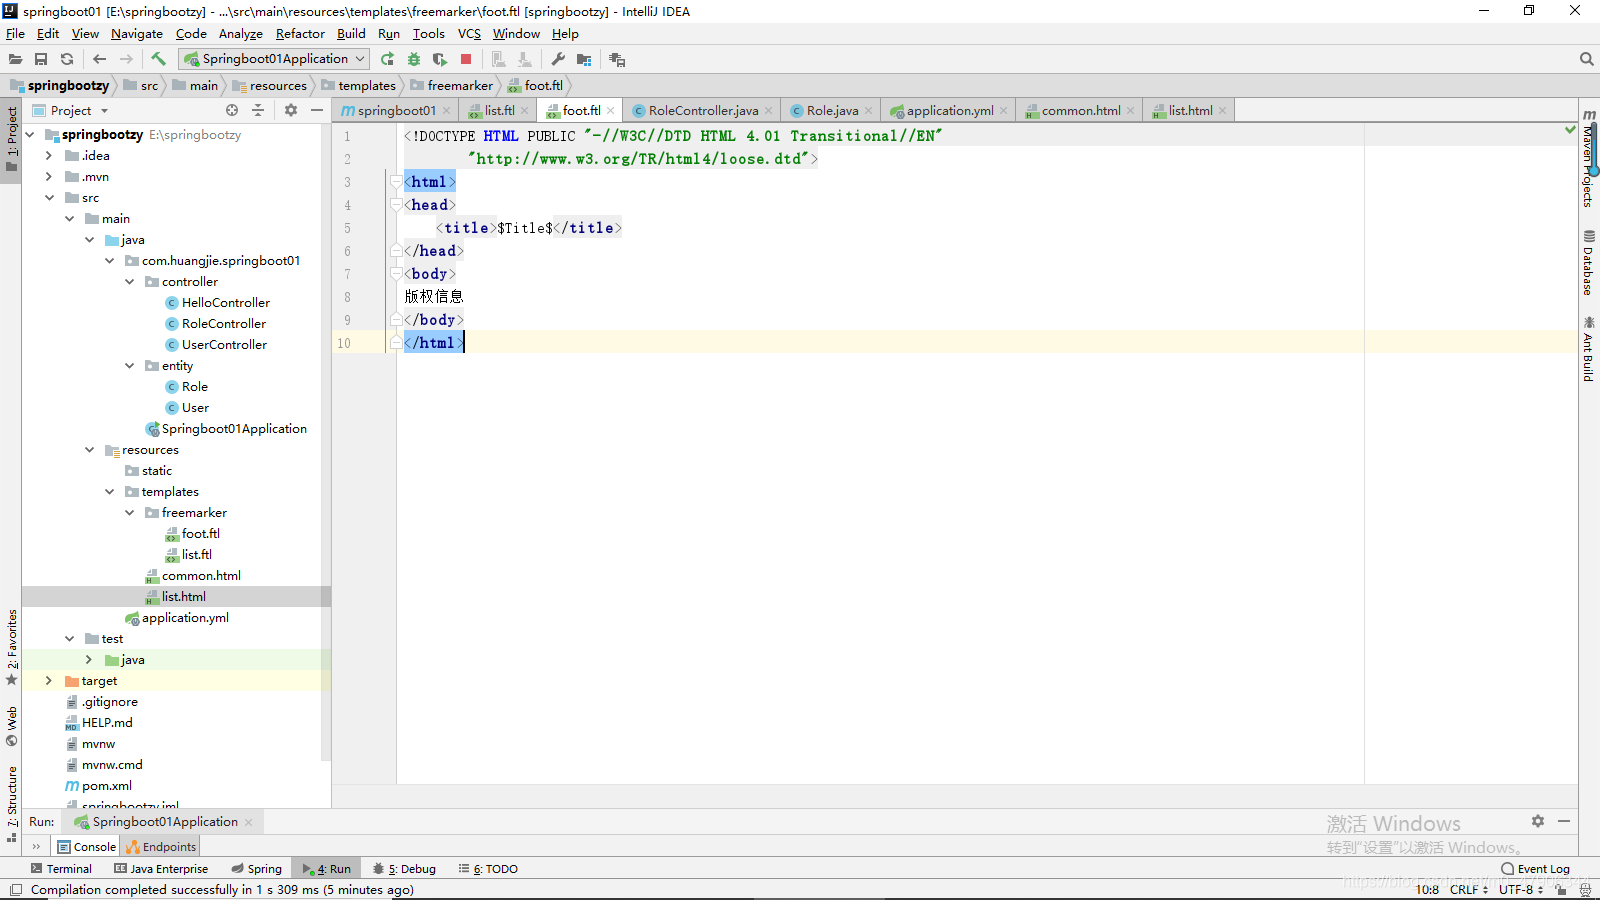Click the scroll-from-source target icon in Project panel
1600x900 pixels.
coord(232,110)
